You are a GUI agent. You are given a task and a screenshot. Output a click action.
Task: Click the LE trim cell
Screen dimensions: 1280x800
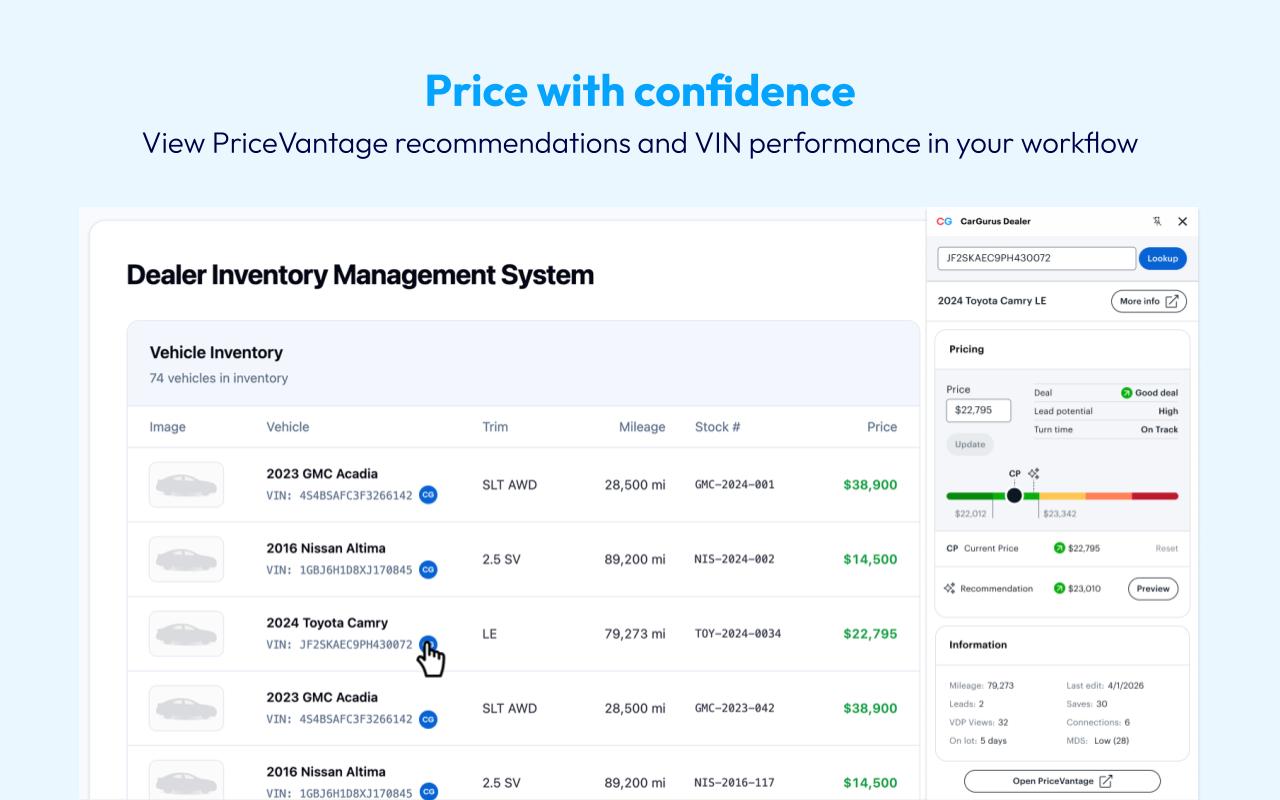[489, 634]
